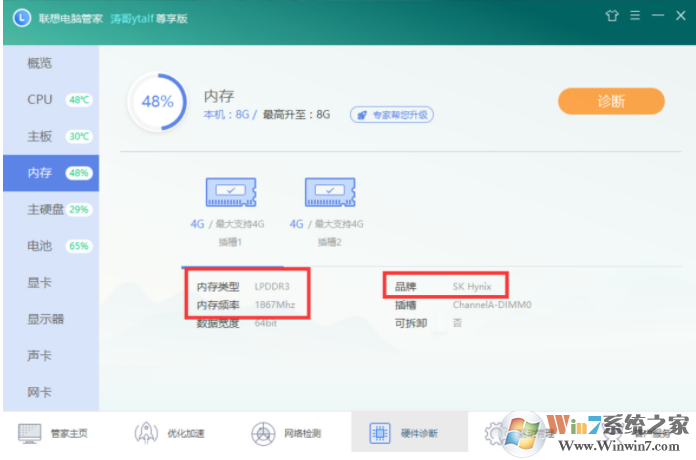Open 网络检测 from the bottom bar label
The width and height of the screenshot is (696, 460).
(x=303, y=433)
